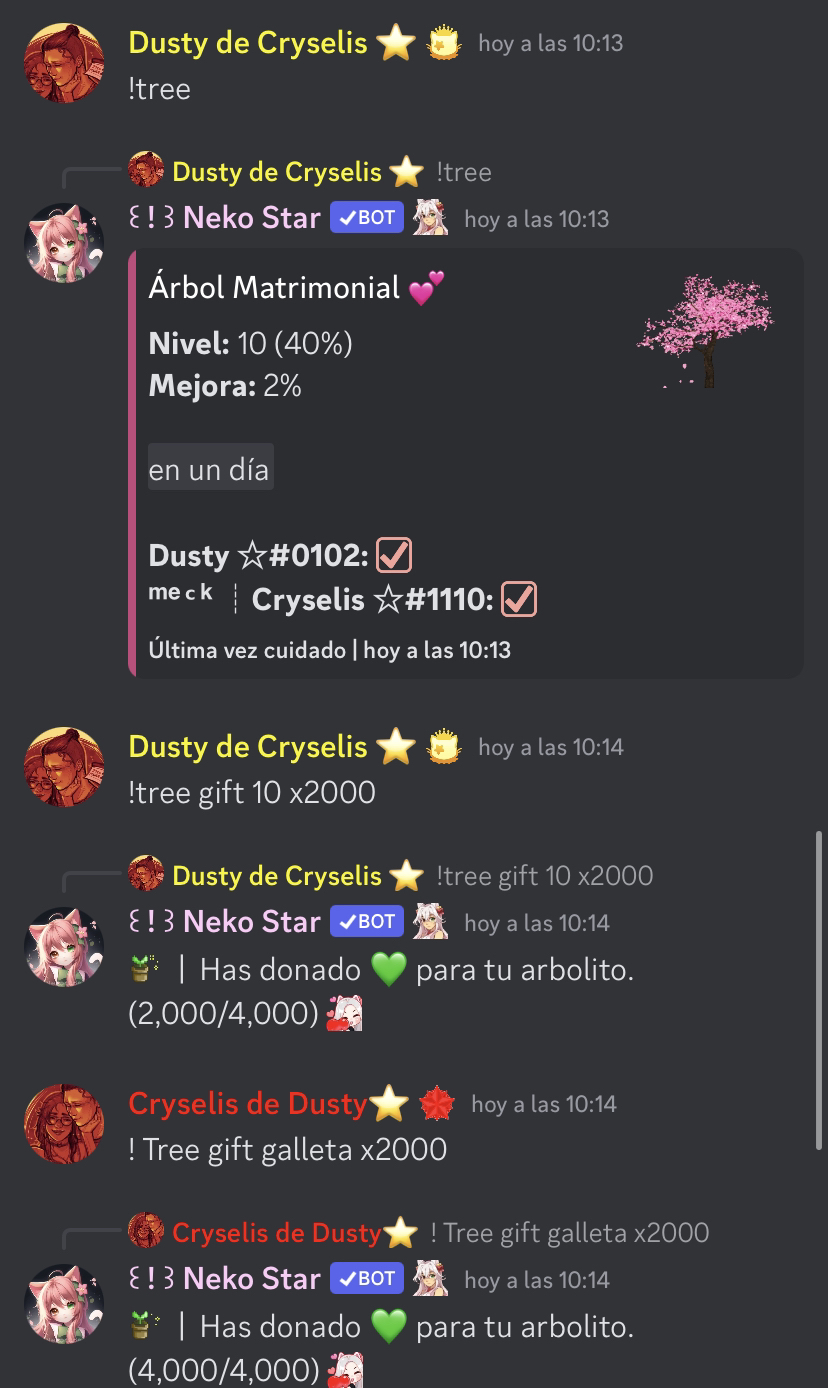Click Neko Star name on the 10:13 embed message
Viewport: 828px width, 1388px height.
click(252, 218)
